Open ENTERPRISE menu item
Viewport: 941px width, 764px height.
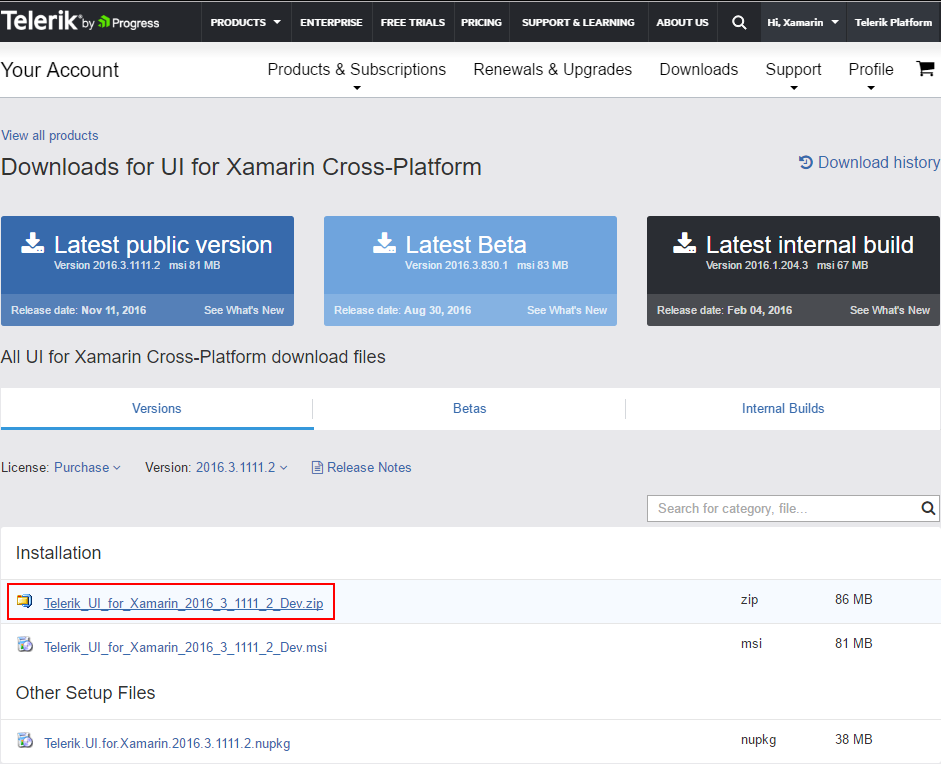[331, 22]
